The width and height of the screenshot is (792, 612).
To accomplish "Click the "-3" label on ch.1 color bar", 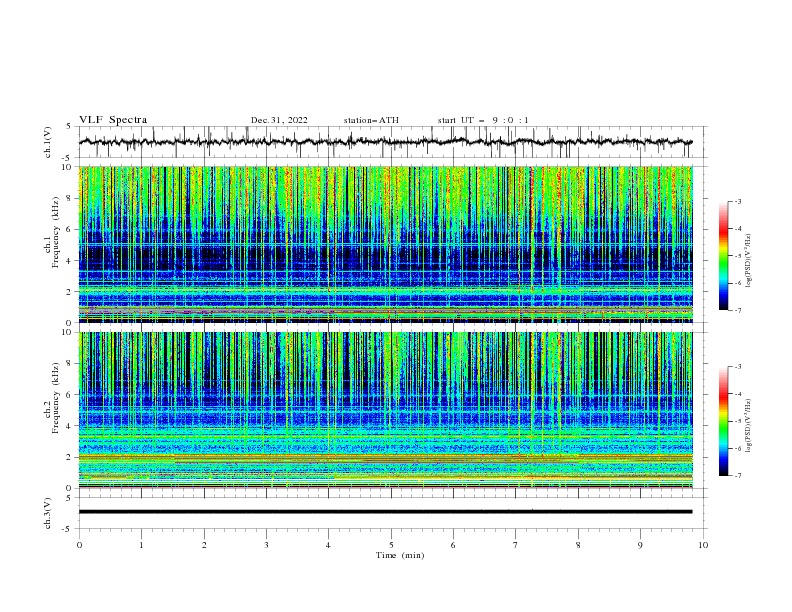I will [737, 201].
